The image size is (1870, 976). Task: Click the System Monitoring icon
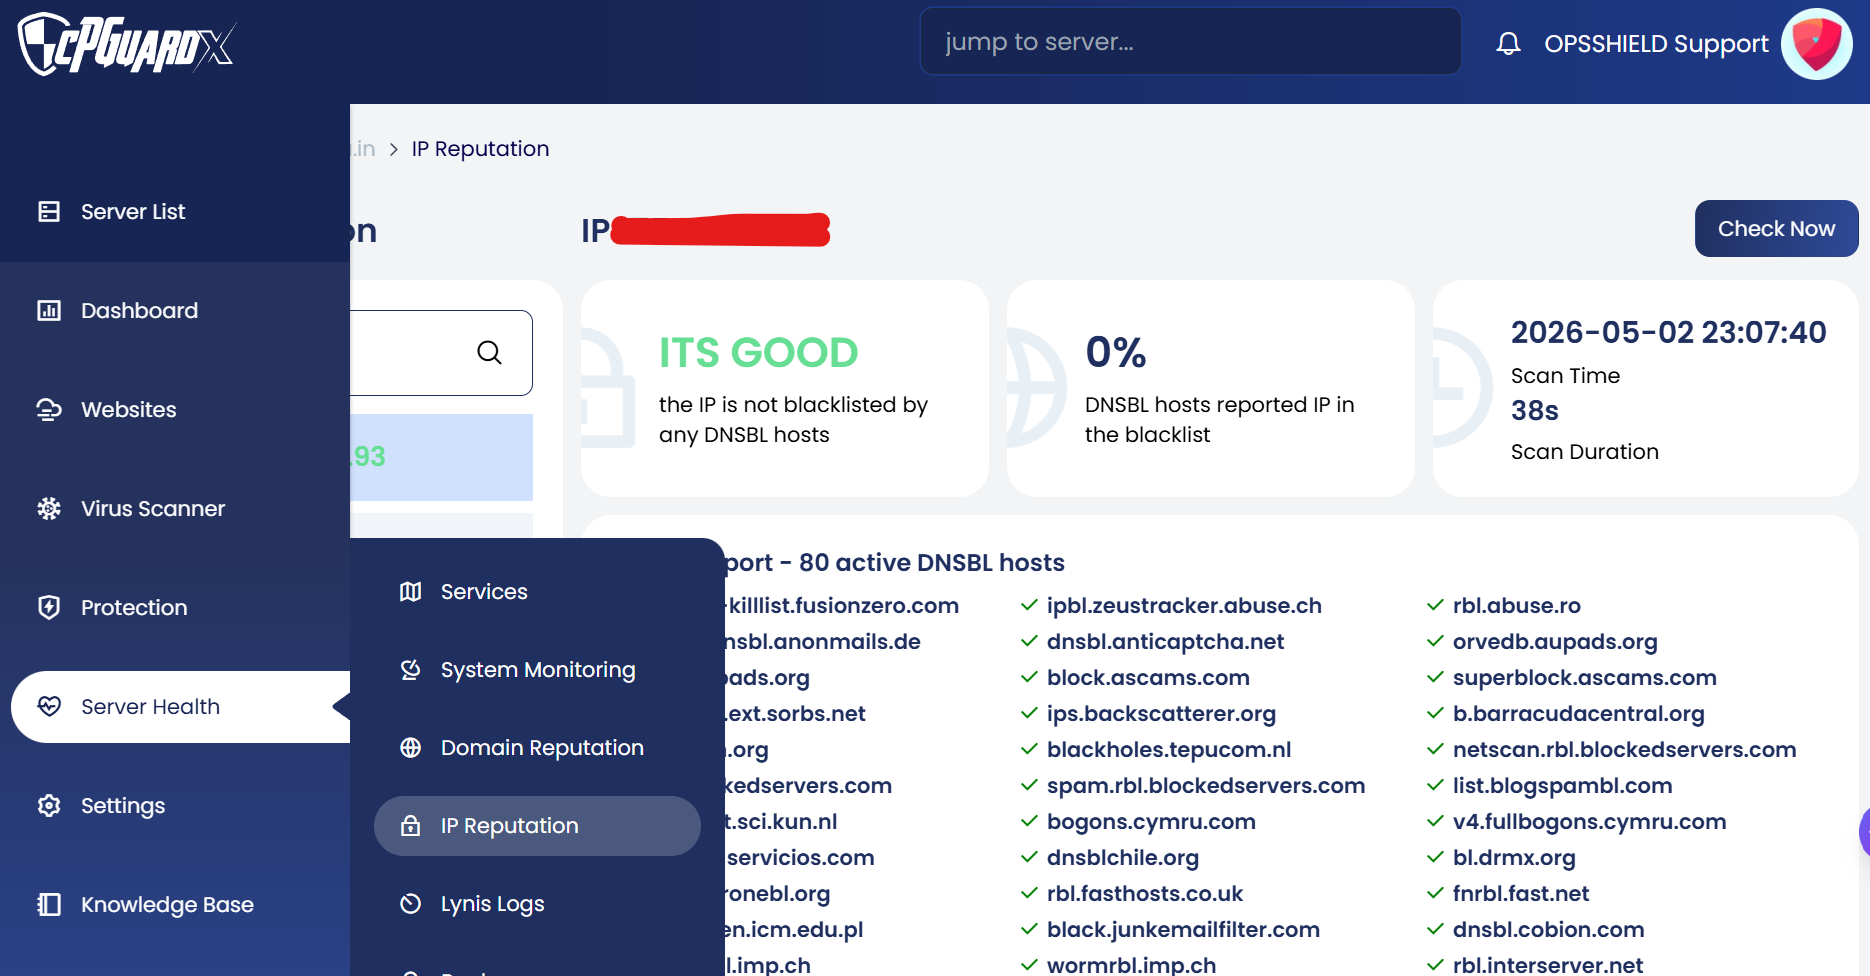tap(410, 669)
